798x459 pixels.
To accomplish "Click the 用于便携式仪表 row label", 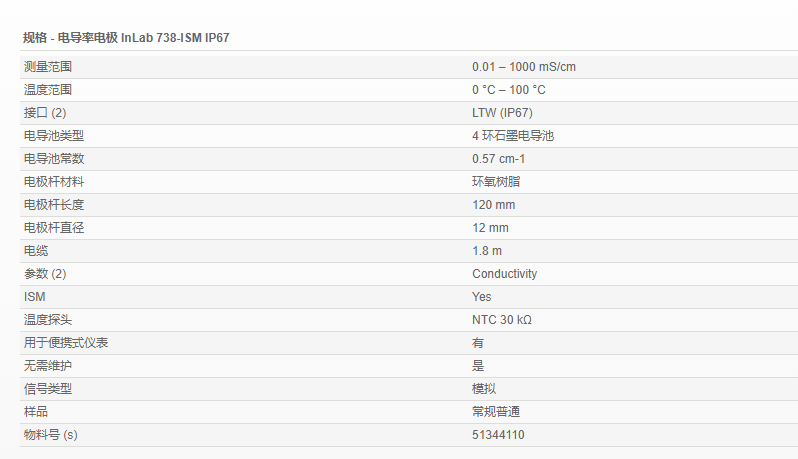I will pyautogui.click(x=66, y=343).
